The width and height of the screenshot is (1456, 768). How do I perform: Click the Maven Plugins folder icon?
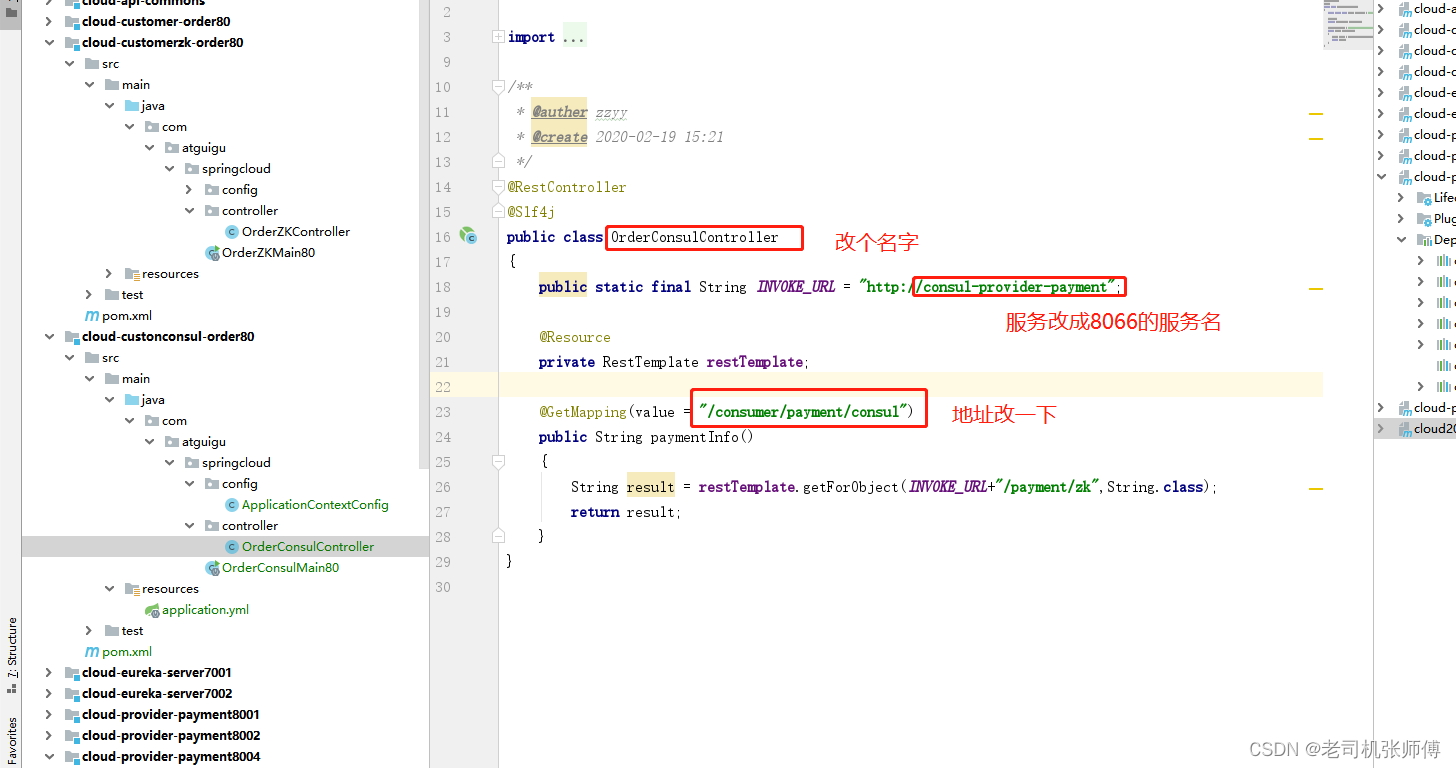pos(1423,219)
